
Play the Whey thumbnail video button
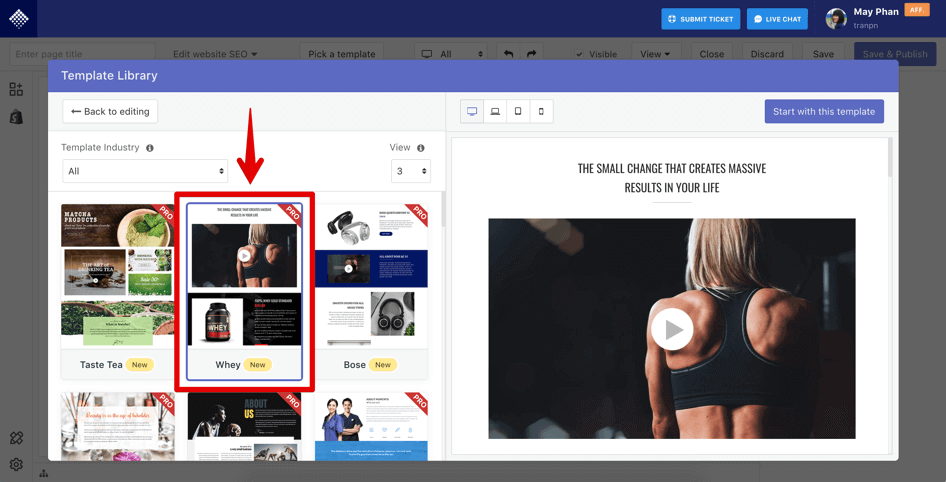coord(244,256)
